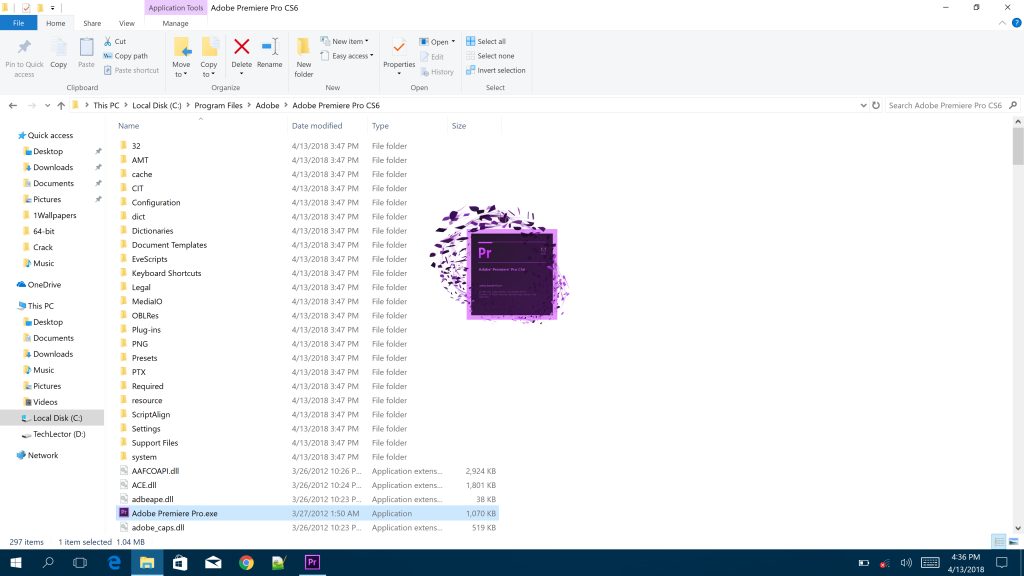Viewport: 1024px width, 576px height.
Task: Switch to the Share ribbon tab
Action: coord(92,23)
